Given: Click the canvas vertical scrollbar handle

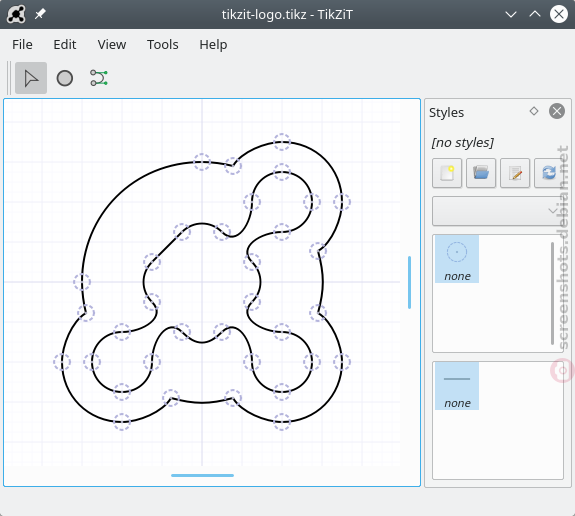Looking at the screenshot, I should coord(410,282).
